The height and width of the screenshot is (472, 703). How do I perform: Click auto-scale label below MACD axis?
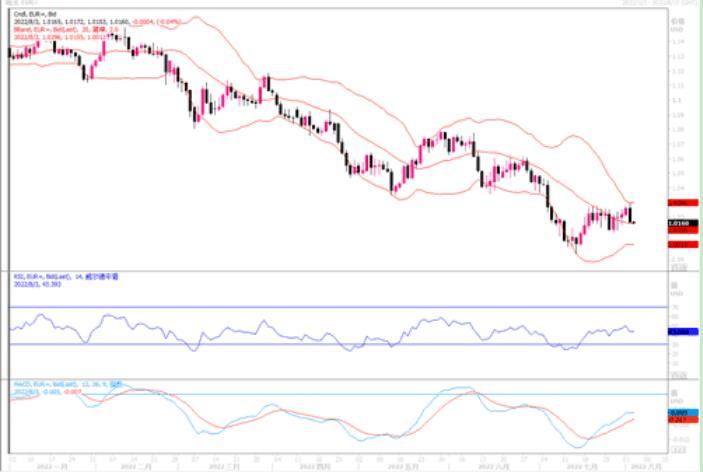pos(678,450)
